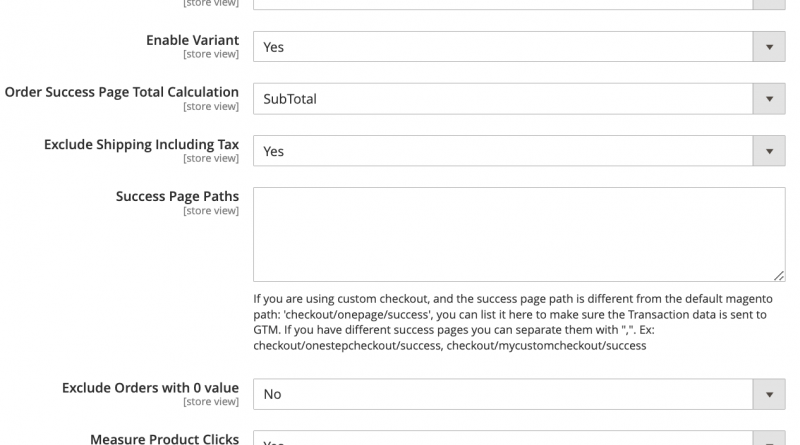The height and width of the screenshot is (445, 800).
Task: Open the dropdown showing SubTotal
Action: (502, 99)
